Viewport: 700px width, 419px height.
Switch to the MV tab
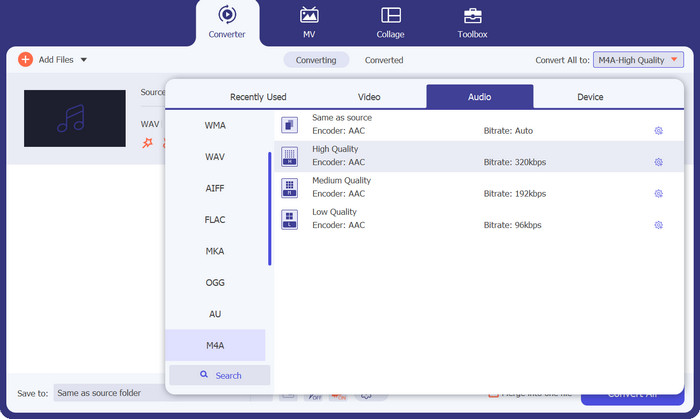pyautogui.click(x=309, y=22)
